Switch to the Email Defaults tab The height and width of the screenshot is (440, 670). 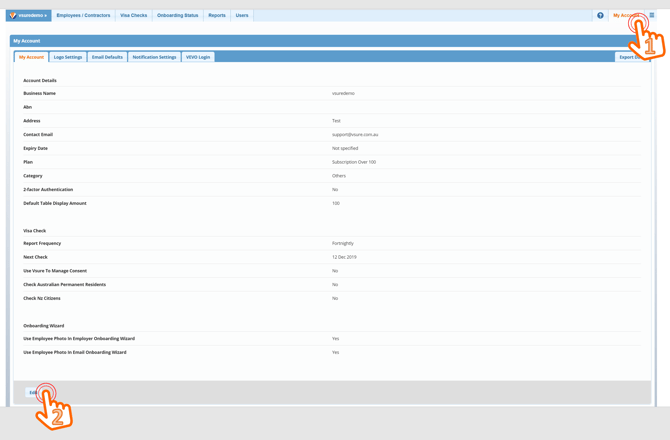107,57
